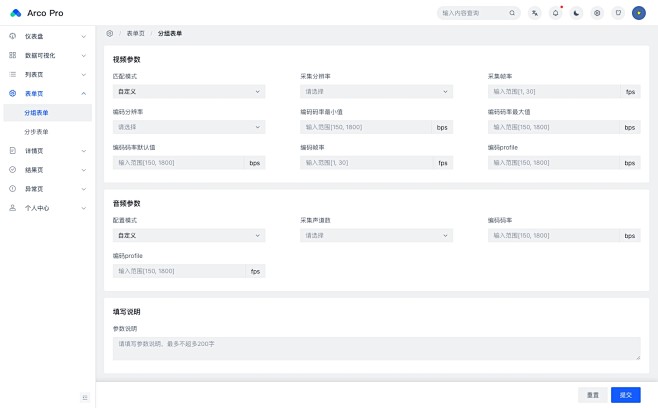
Task: Focus the 编码profile input in 音频参数
Action: (x=179, y=271)
